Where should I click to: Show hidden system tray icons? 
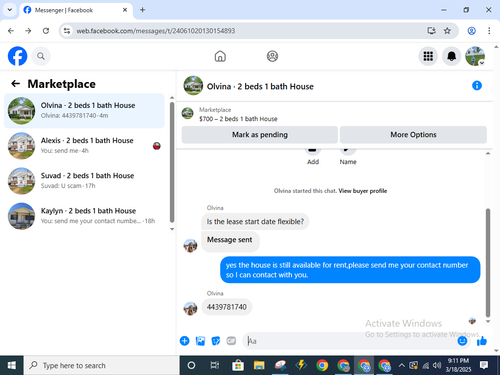click(402, 365)
